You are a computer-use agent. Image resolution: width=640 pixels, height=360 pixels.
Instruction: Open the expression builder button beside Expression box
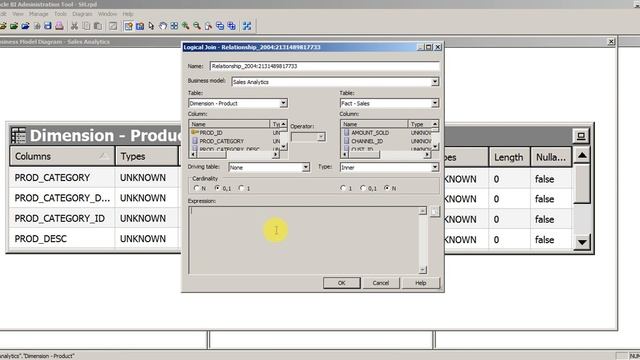click(435, 211)
